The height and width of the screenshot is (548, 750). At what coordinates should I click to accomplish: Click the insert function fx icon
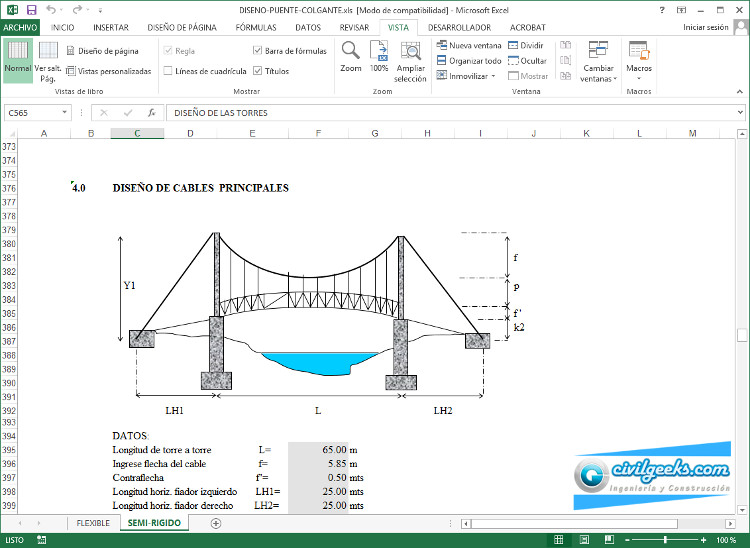point(151,113)
